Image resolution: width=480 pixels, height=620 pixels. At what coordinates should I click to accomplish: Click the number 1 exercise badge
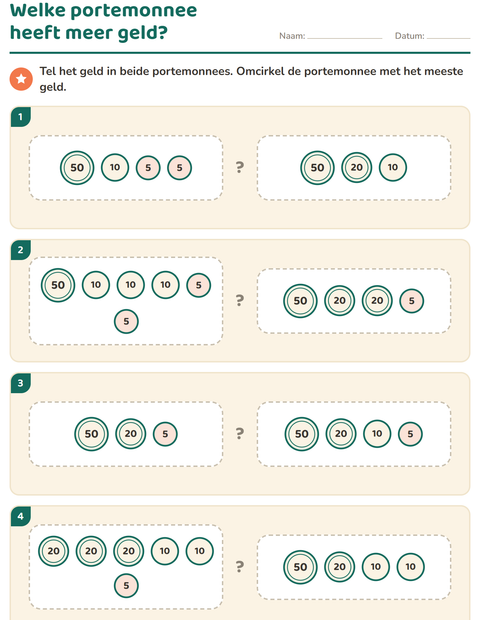(x=21, y=117)
